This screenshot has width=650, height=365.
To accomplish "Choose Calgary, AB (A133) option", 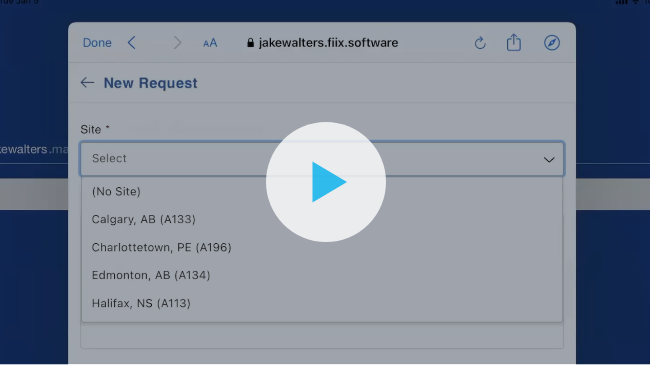I will 322,219.
